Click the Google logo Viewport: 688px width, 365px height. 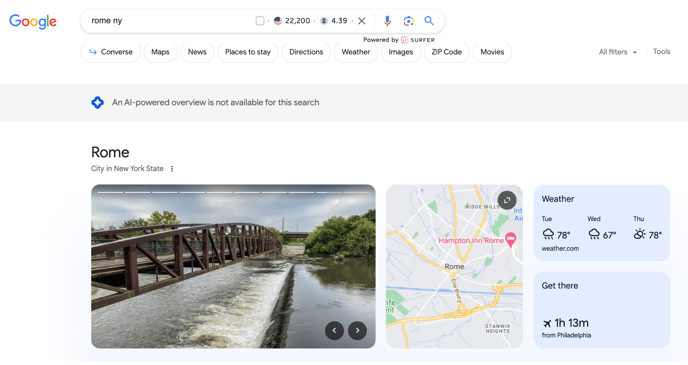tap(33, 21)
